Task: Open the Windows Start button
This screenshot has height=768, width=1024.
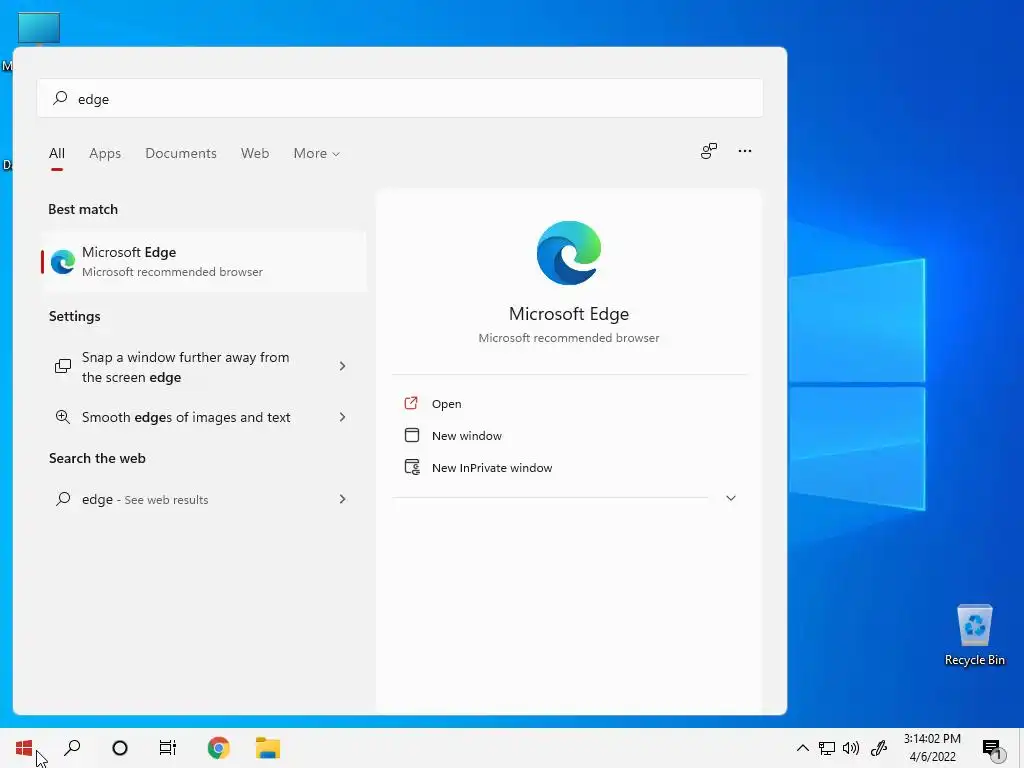Action: [x=24, y=748]
